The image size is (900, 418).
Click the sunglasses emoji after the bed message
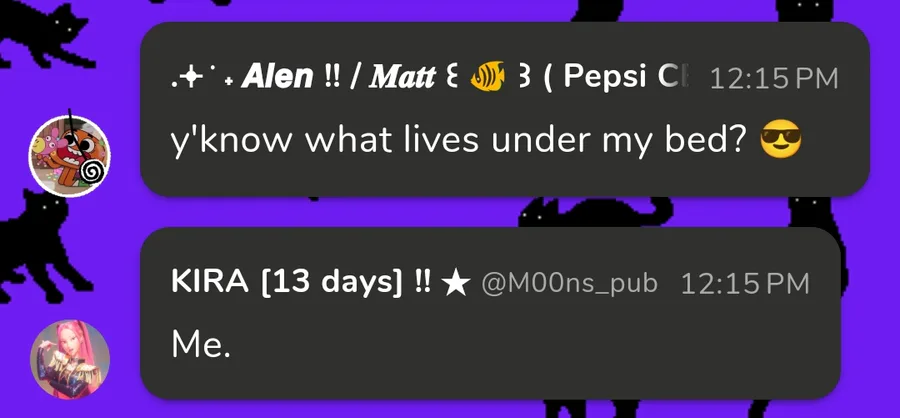pyautogui.click(x=783, y=144)
